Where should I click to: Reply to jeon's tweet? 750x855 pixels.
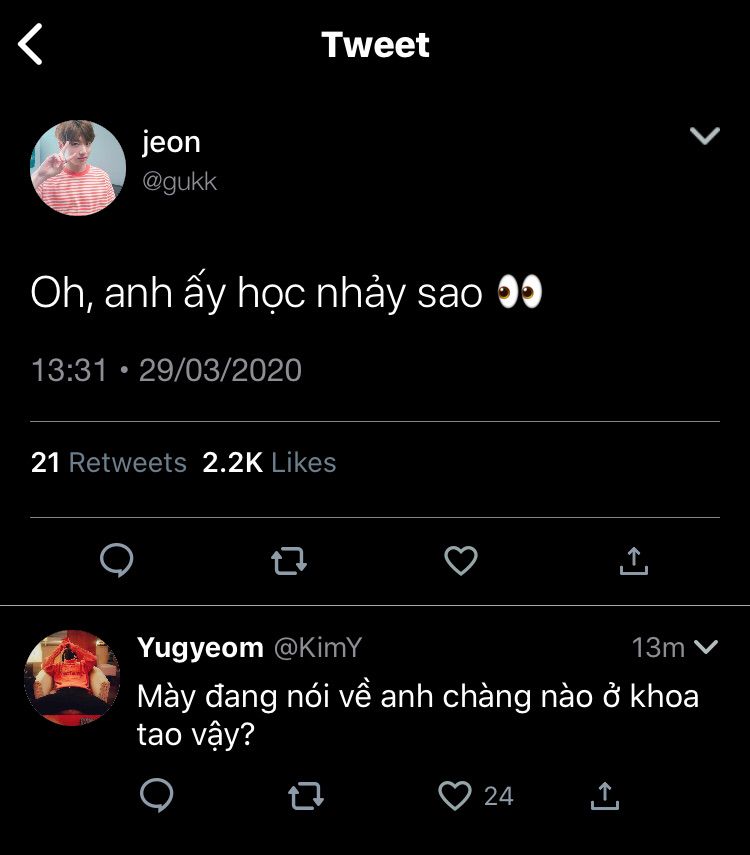pyautogui.click(x=117, y=560)
